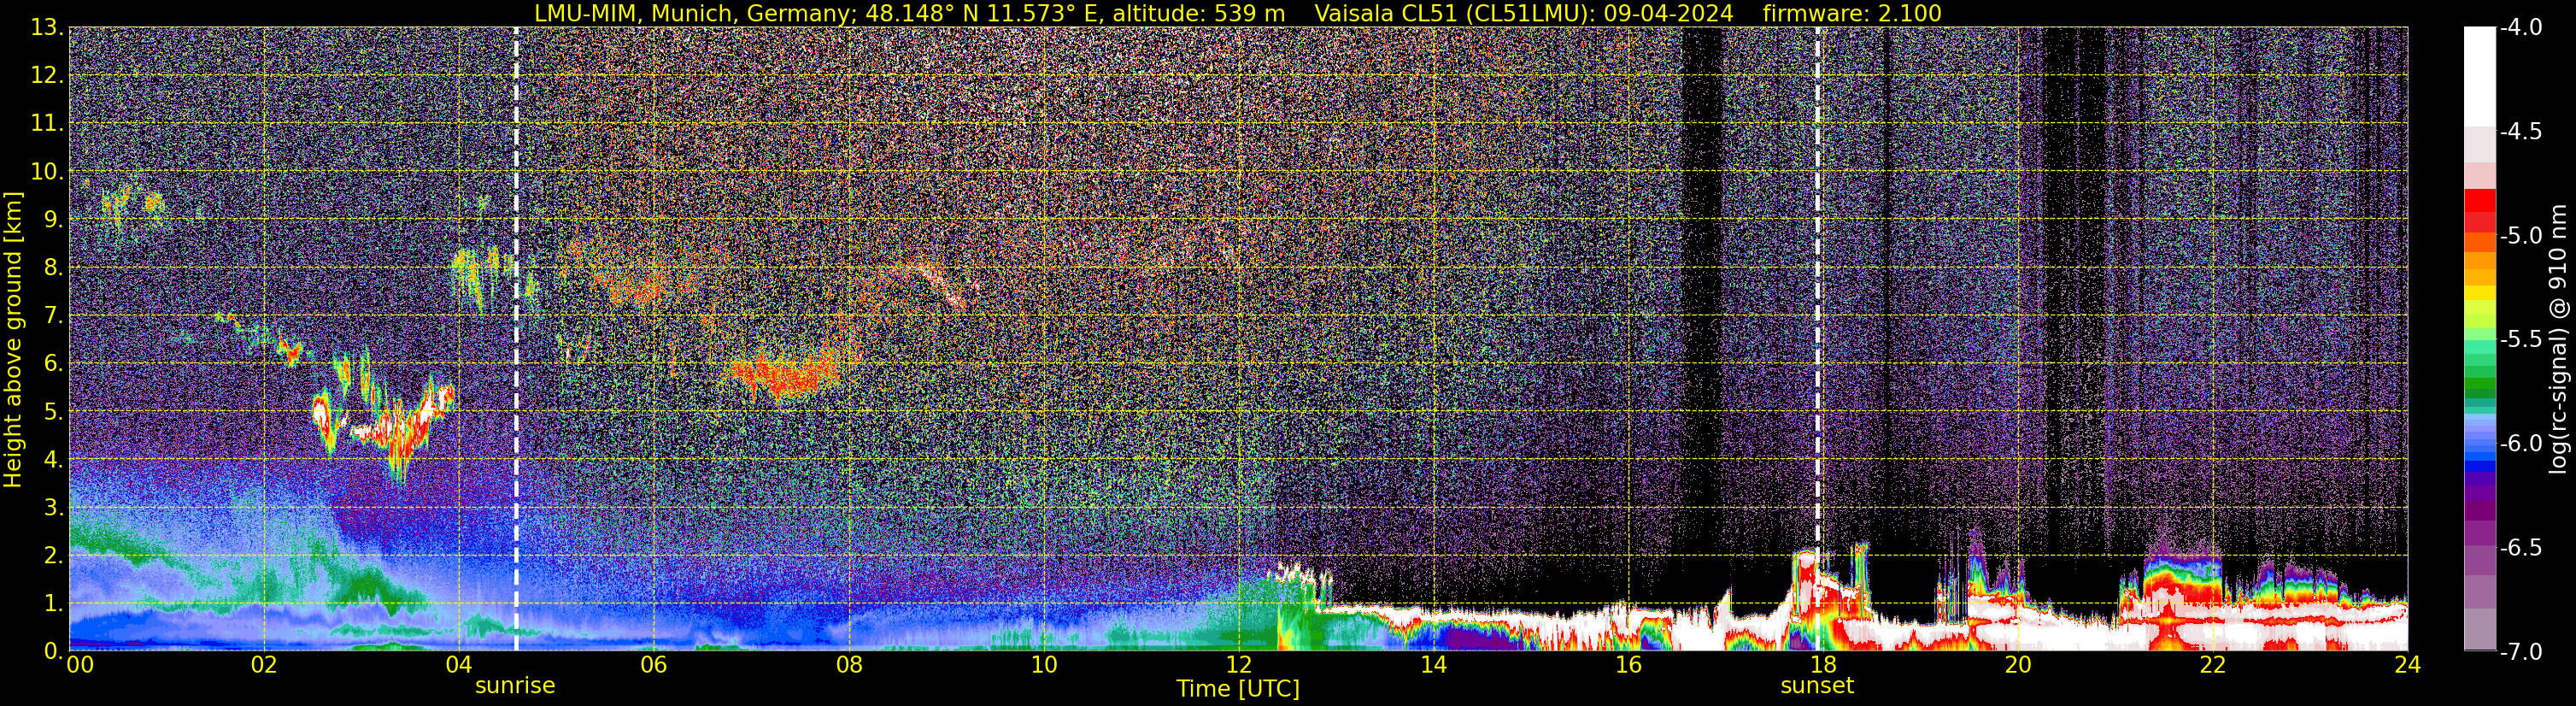Click the 'Height above ground [km]' axis label
Image resolution: width=2576 pixels, height=706 pixels.
(x=13, y=339)
